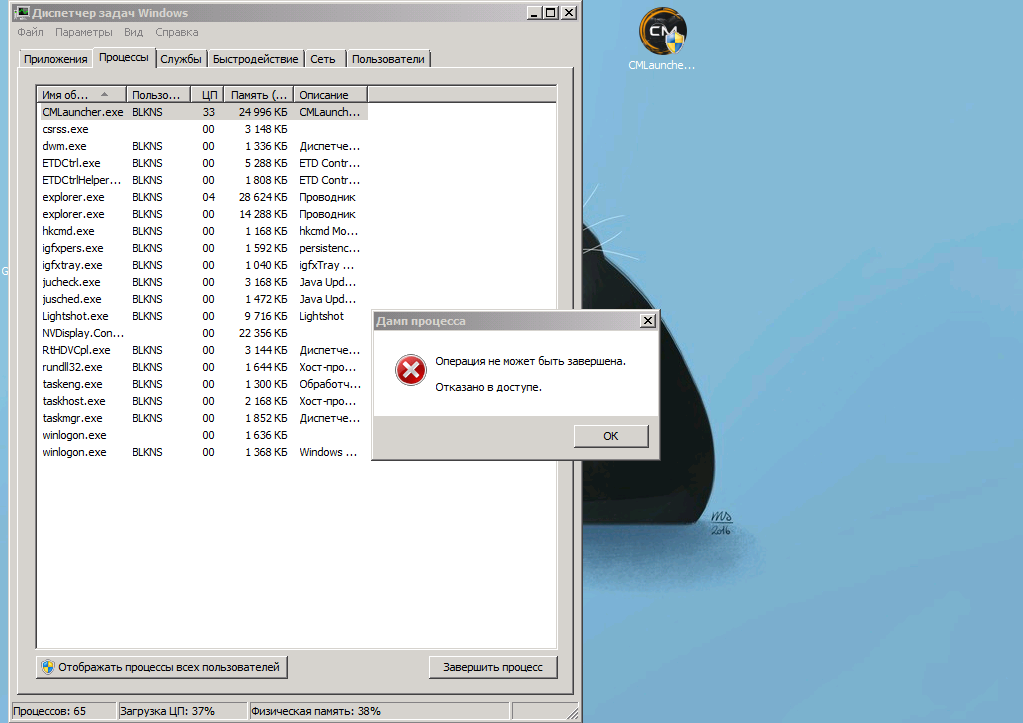The width and height of the screenshot is (1023, 723).
Task: Close the Дамп процесса dialog with X
Action: point(647,320)
